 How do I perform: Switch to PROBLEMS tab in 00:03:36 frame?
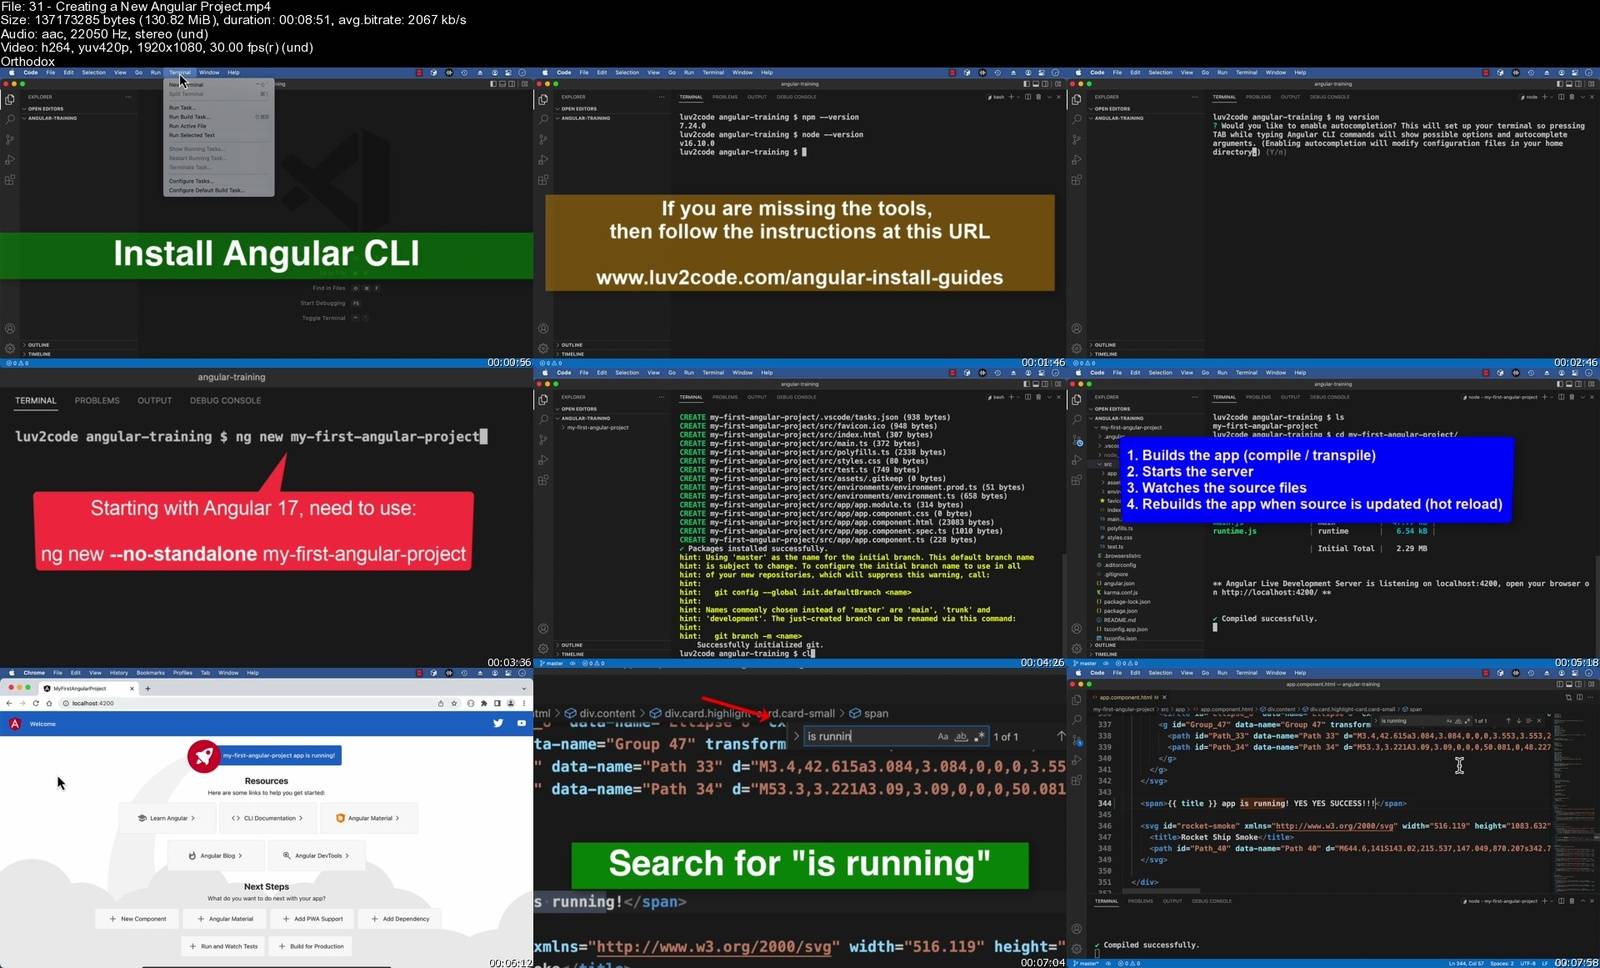pyautogui.click(x=97, y=400)
